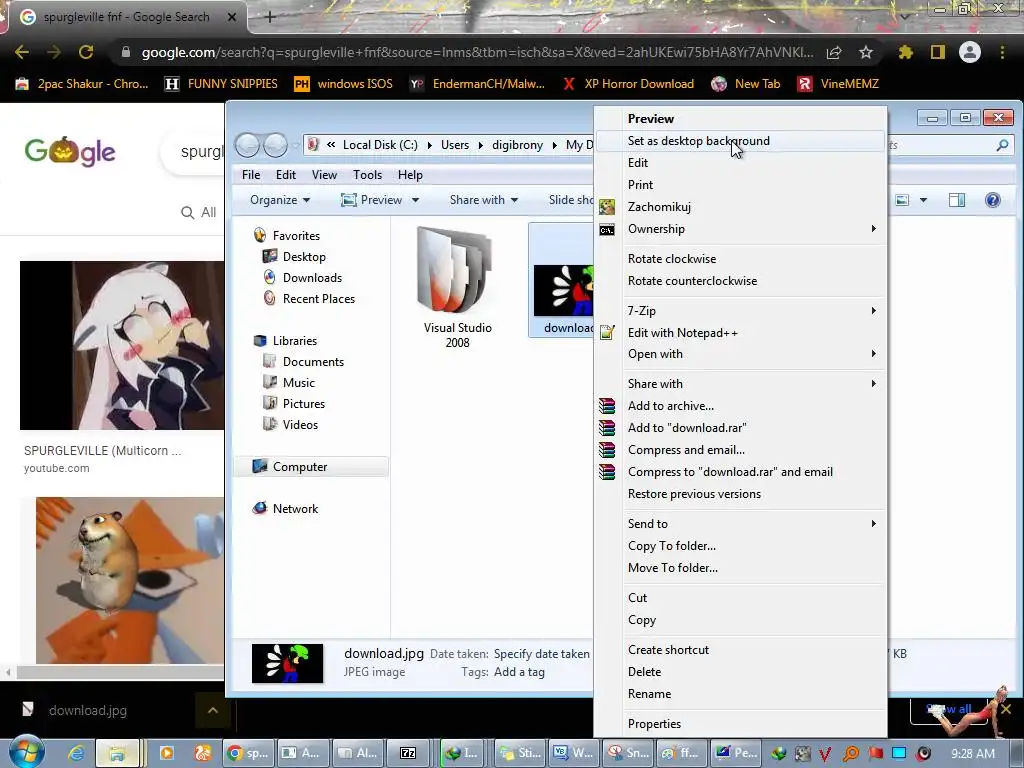Open the 2pac Shakur bookmark
The image size is (1024, 768).
[x=82, y=84]
